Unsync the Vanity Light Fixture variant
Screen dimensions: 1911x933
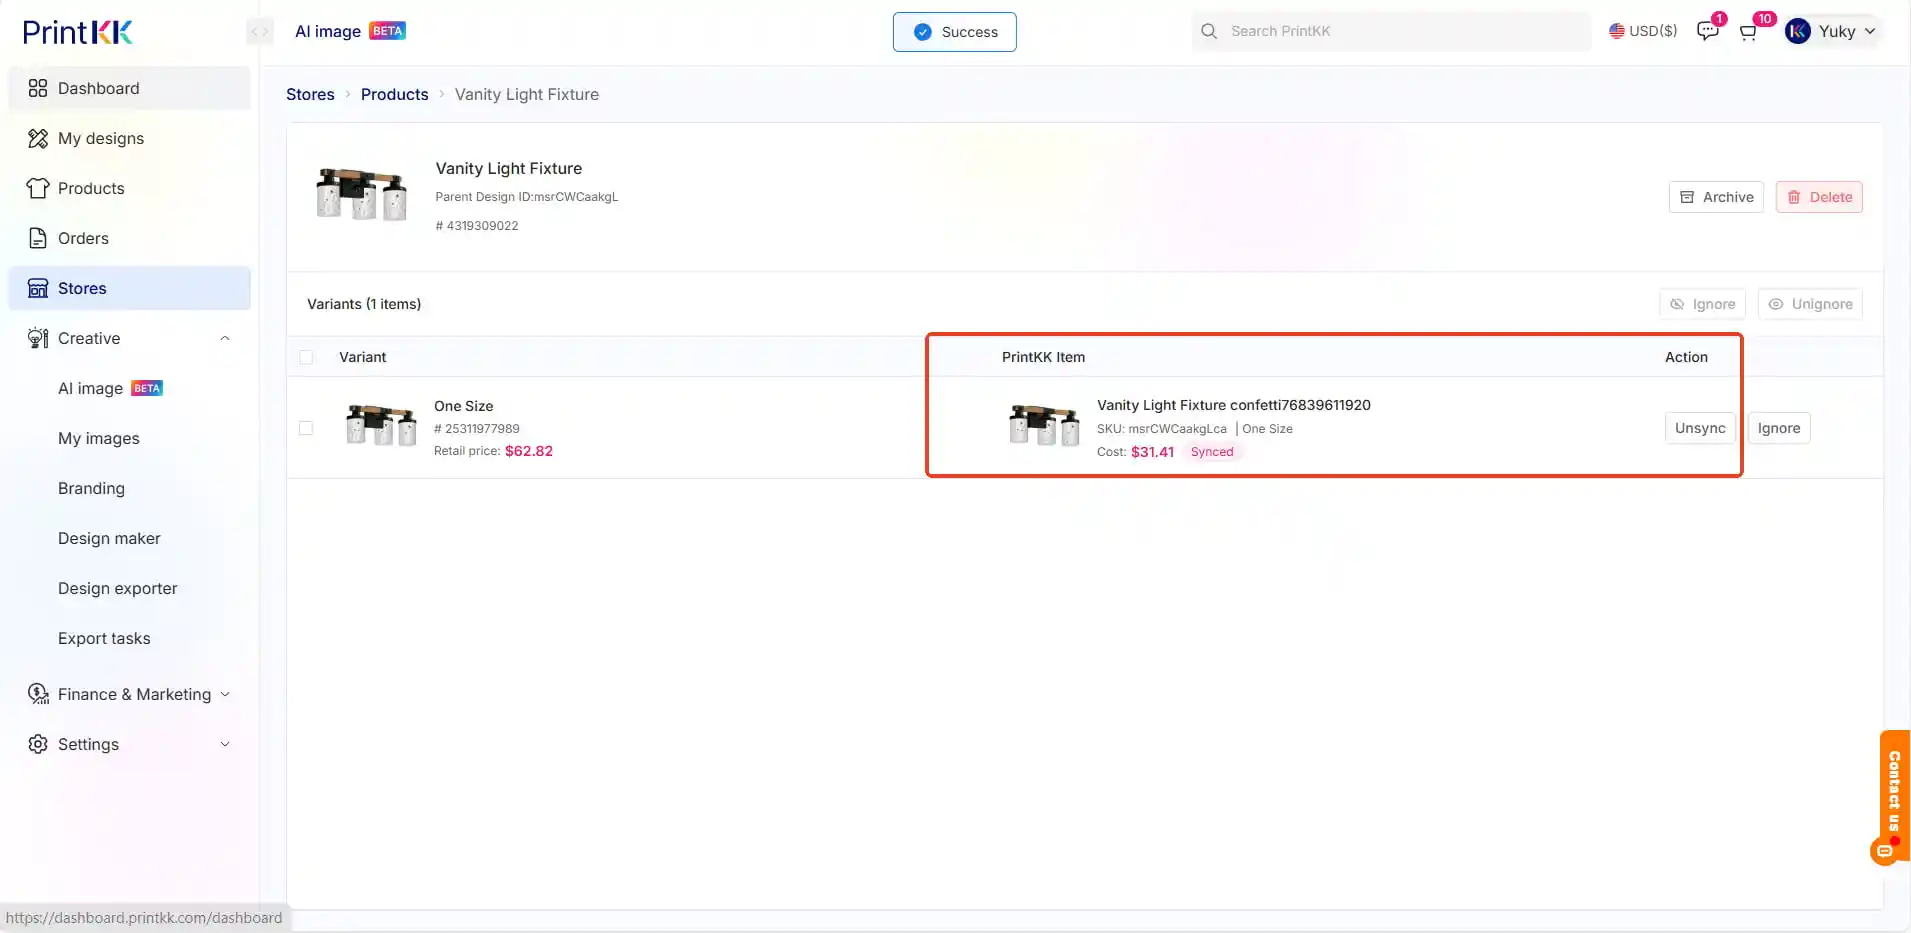pos(1700,428)
